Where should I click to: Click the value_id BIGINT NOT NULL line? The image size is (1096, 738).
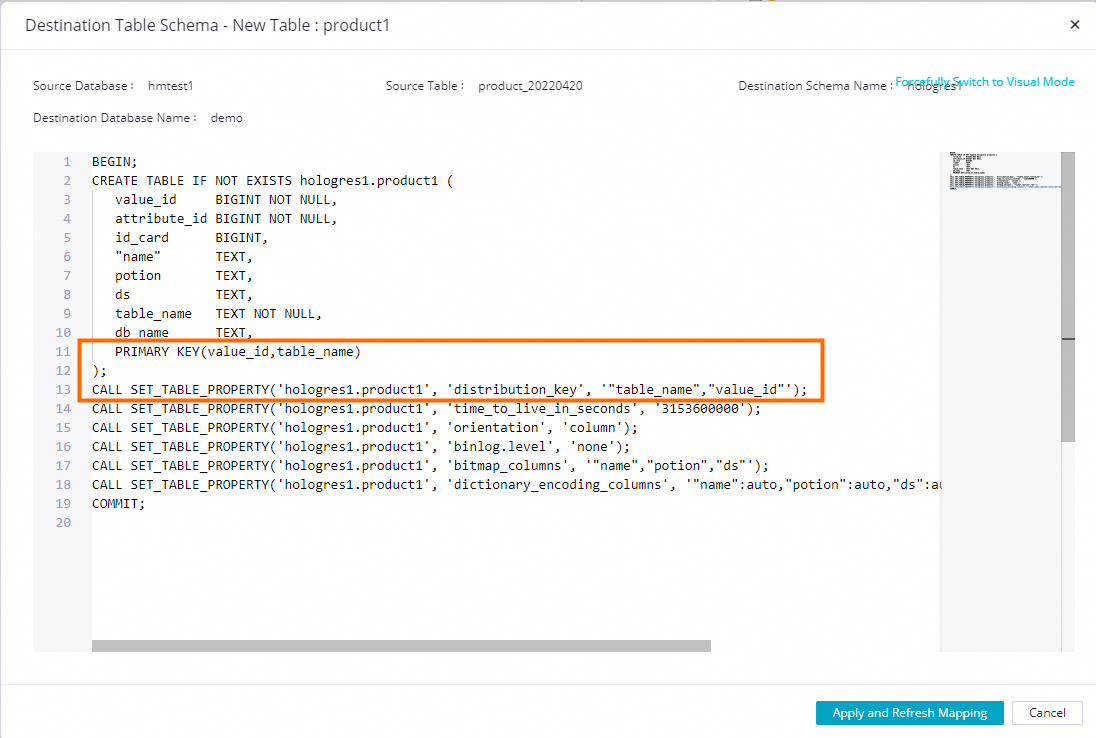(226, 200)
